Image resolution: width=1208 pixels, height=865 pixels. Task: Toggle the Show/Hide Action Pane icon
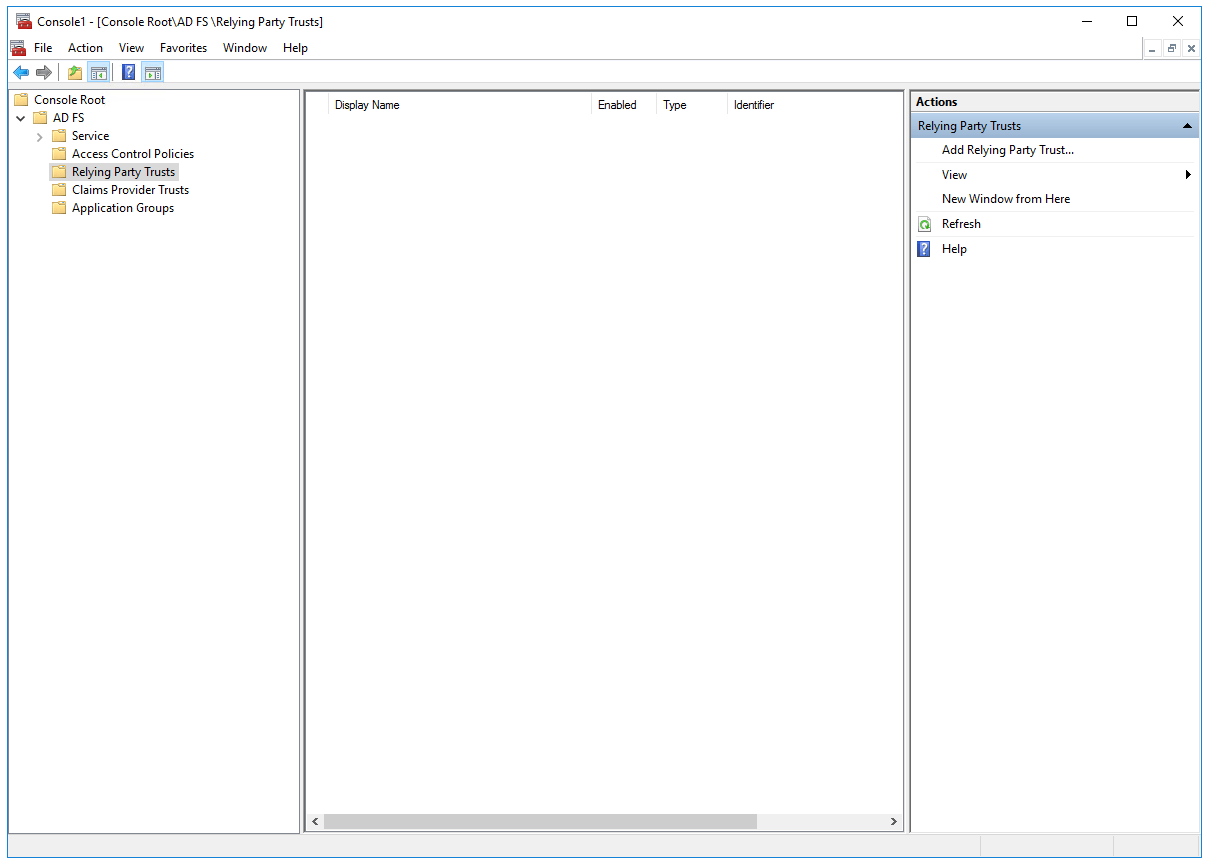click(152, 71)
